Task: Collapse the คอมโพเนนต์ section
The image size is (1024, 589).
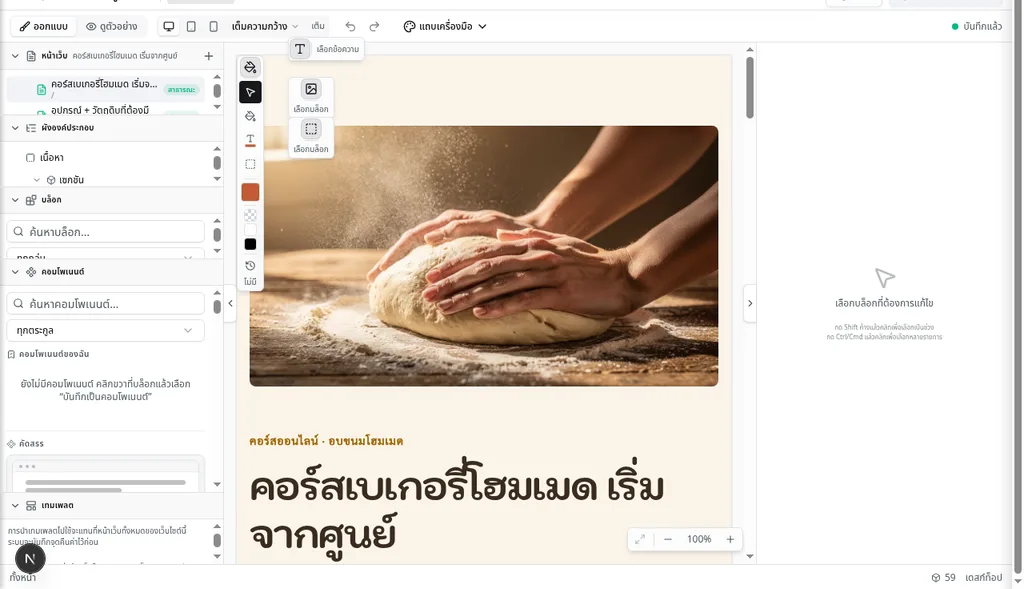Action: click(x=15, y=272)
